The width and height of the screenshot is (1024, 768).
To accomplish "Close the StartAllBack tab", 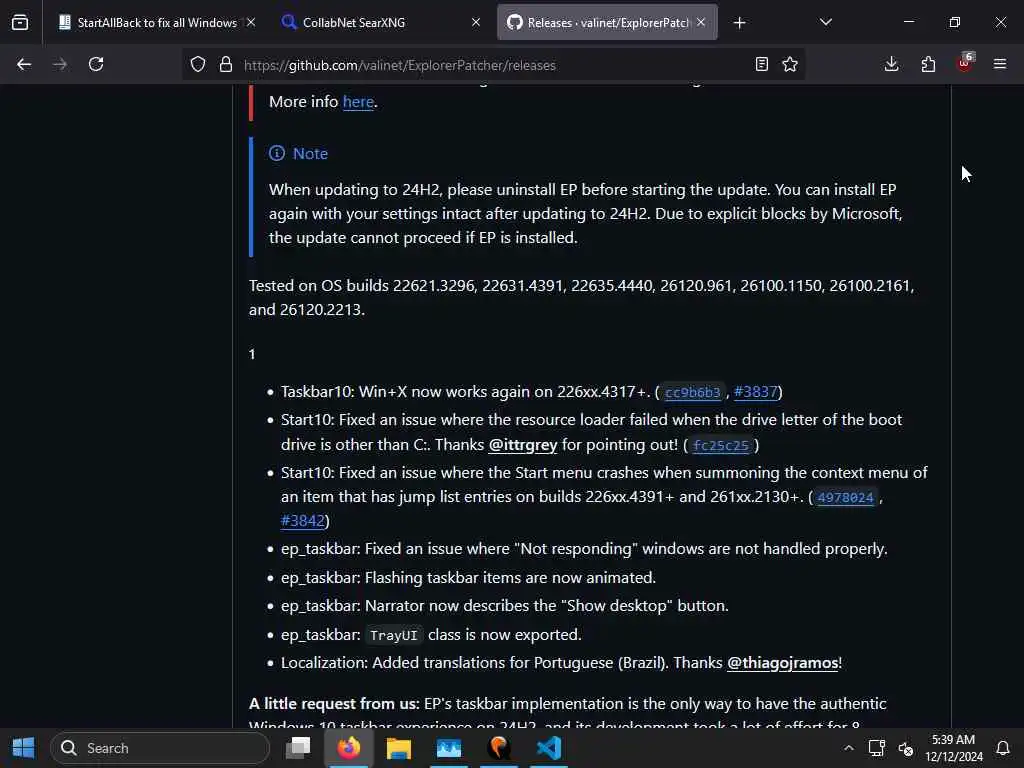I will point(251,22).
